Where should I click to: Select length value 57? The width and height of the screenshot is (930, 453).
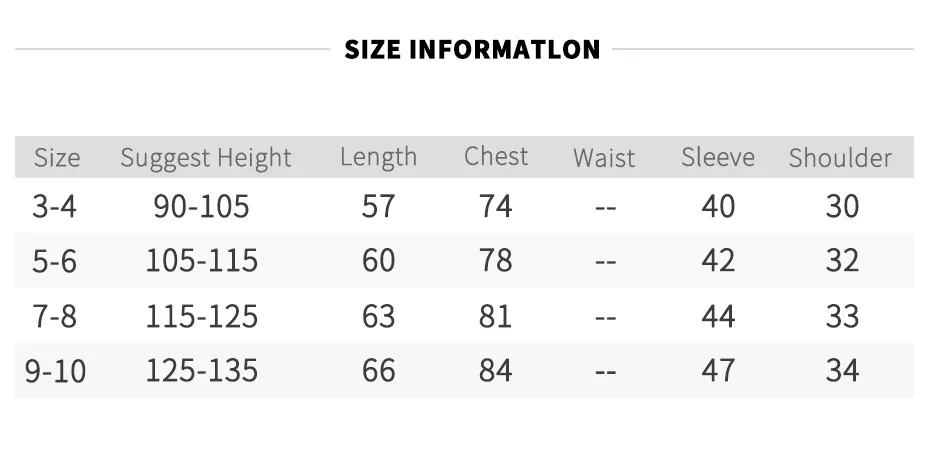[378, 206]
